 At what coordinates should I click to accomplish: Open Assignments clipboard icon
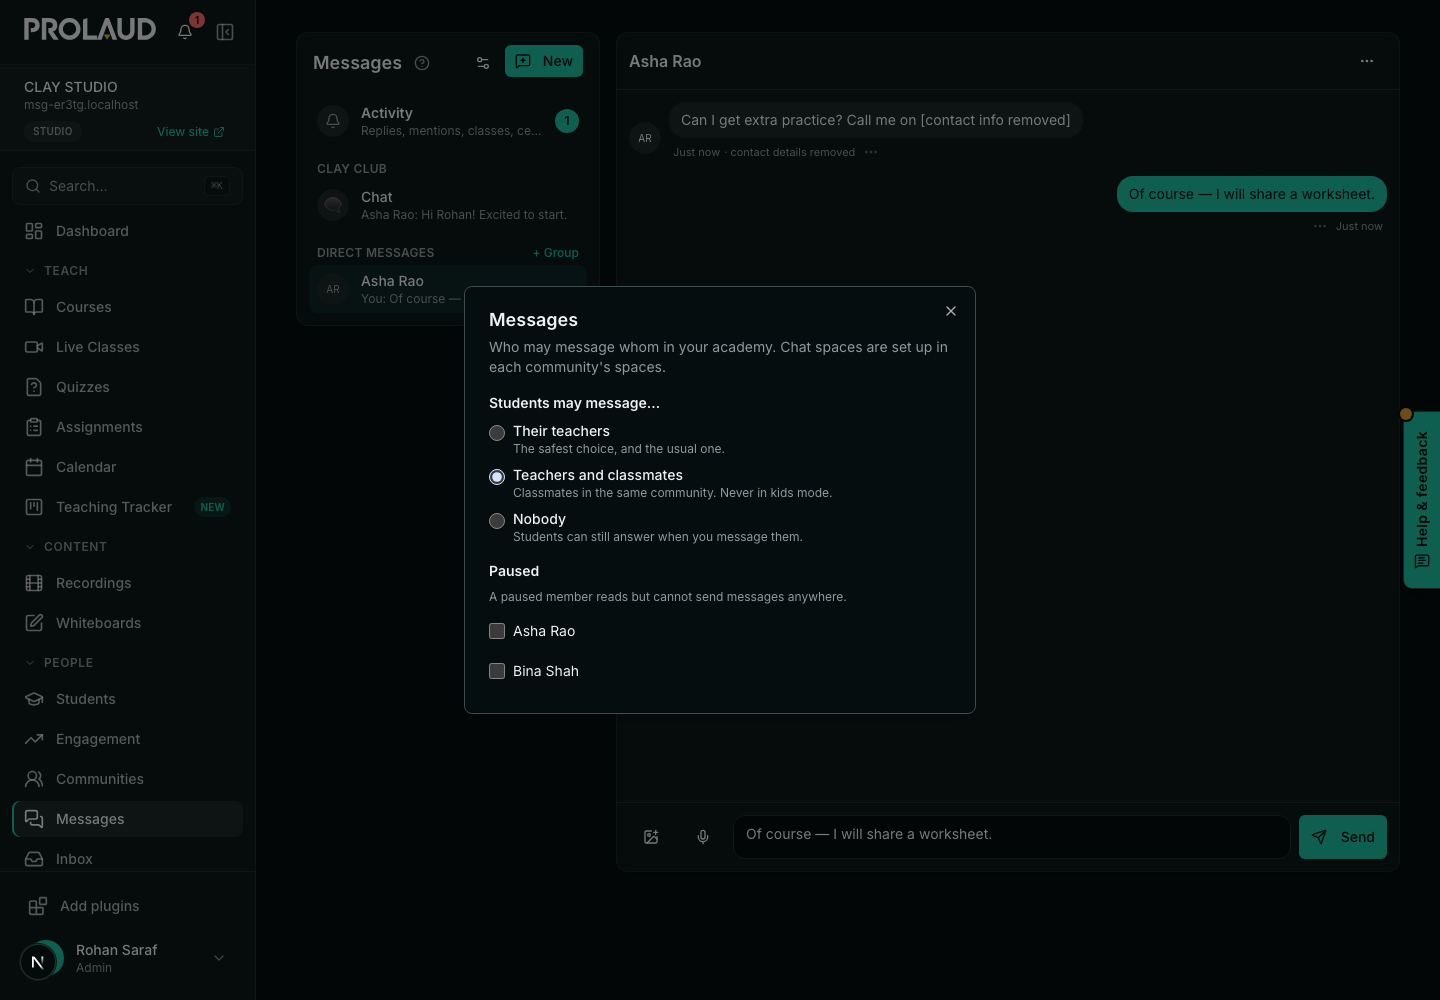coord(34,427)
